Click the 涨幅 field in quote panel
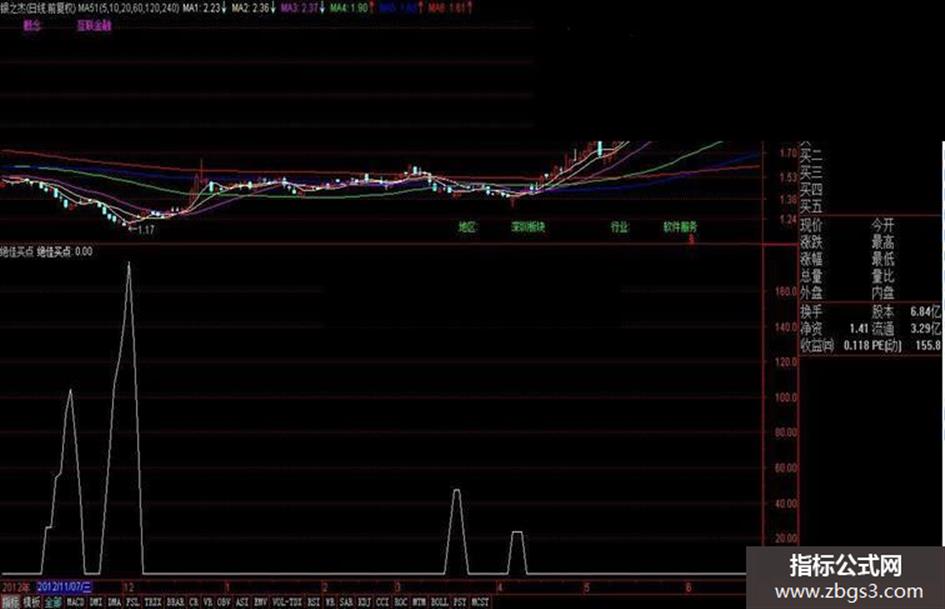Viewport: 945px width, 609px height. 811,259
